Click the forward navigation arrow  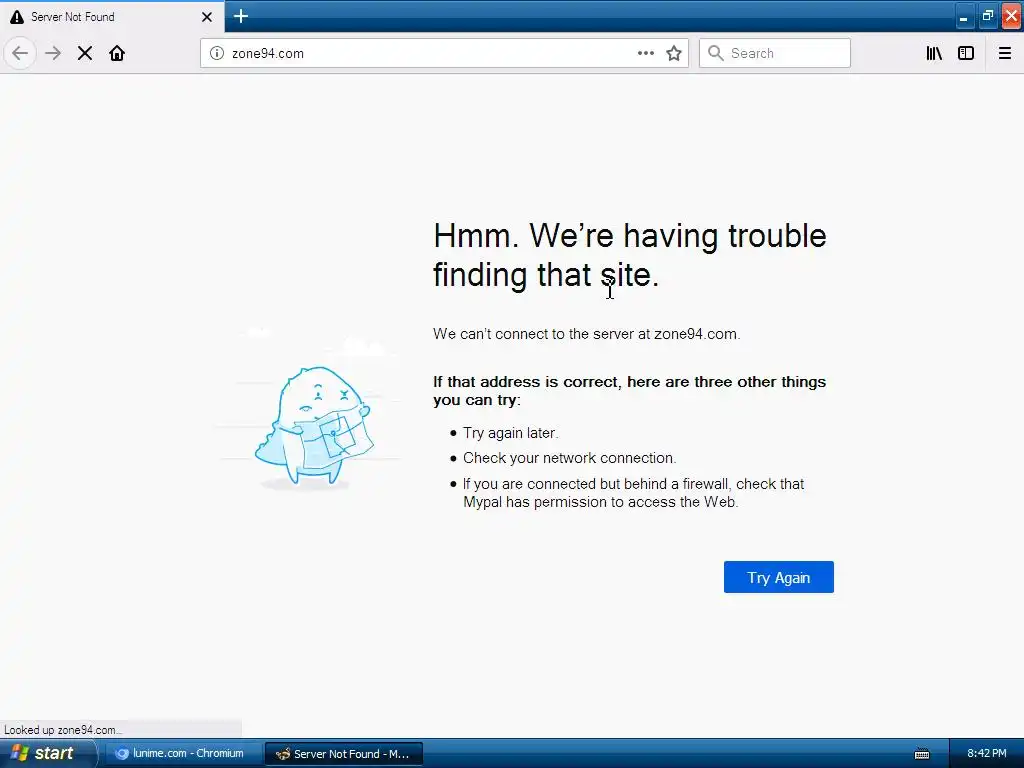[53, 53]
